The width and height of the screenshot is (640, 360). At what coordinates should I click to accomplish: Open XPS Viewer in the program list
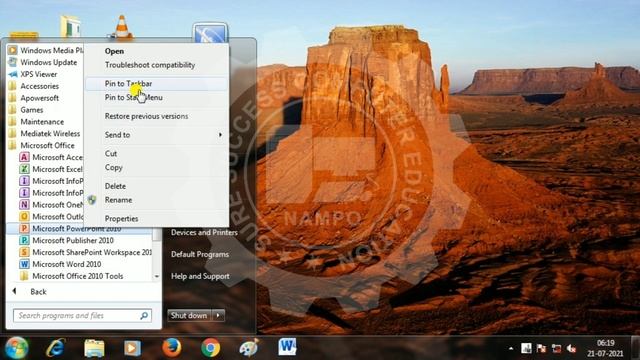click(x=33, y=74)
